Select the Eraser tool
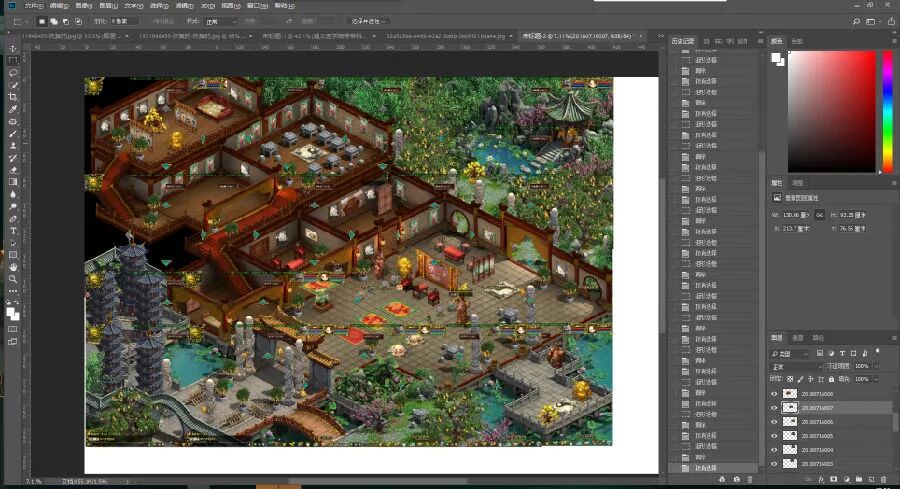Image resolution: width=900 pixels, height=489 pixels. (13, 170)
